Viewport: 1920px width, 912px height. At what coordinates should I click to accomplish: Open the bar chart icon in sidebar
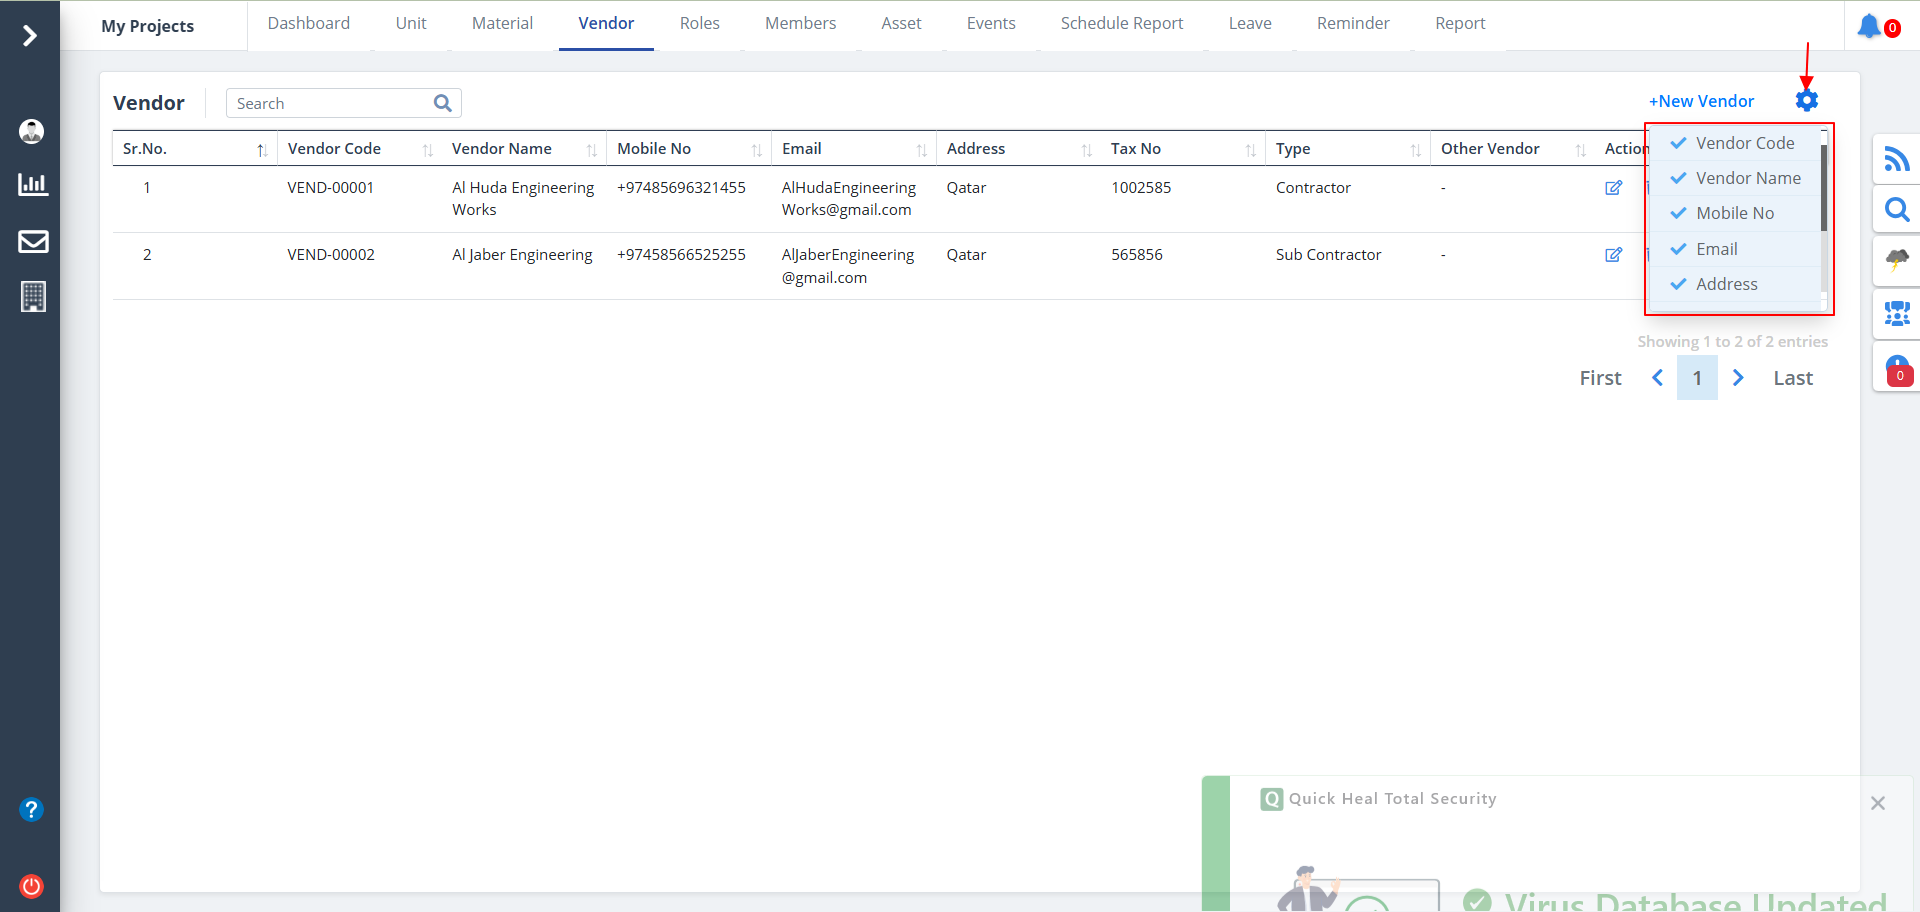click(32, 184)
